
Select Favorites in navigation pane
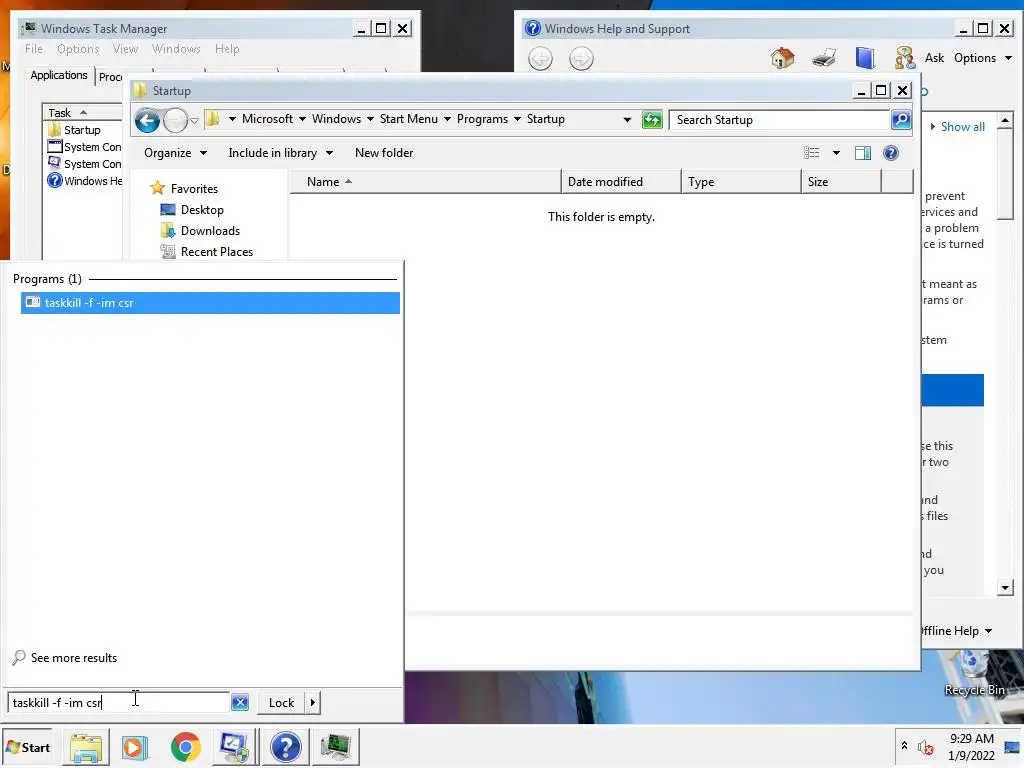pos(194,189)
